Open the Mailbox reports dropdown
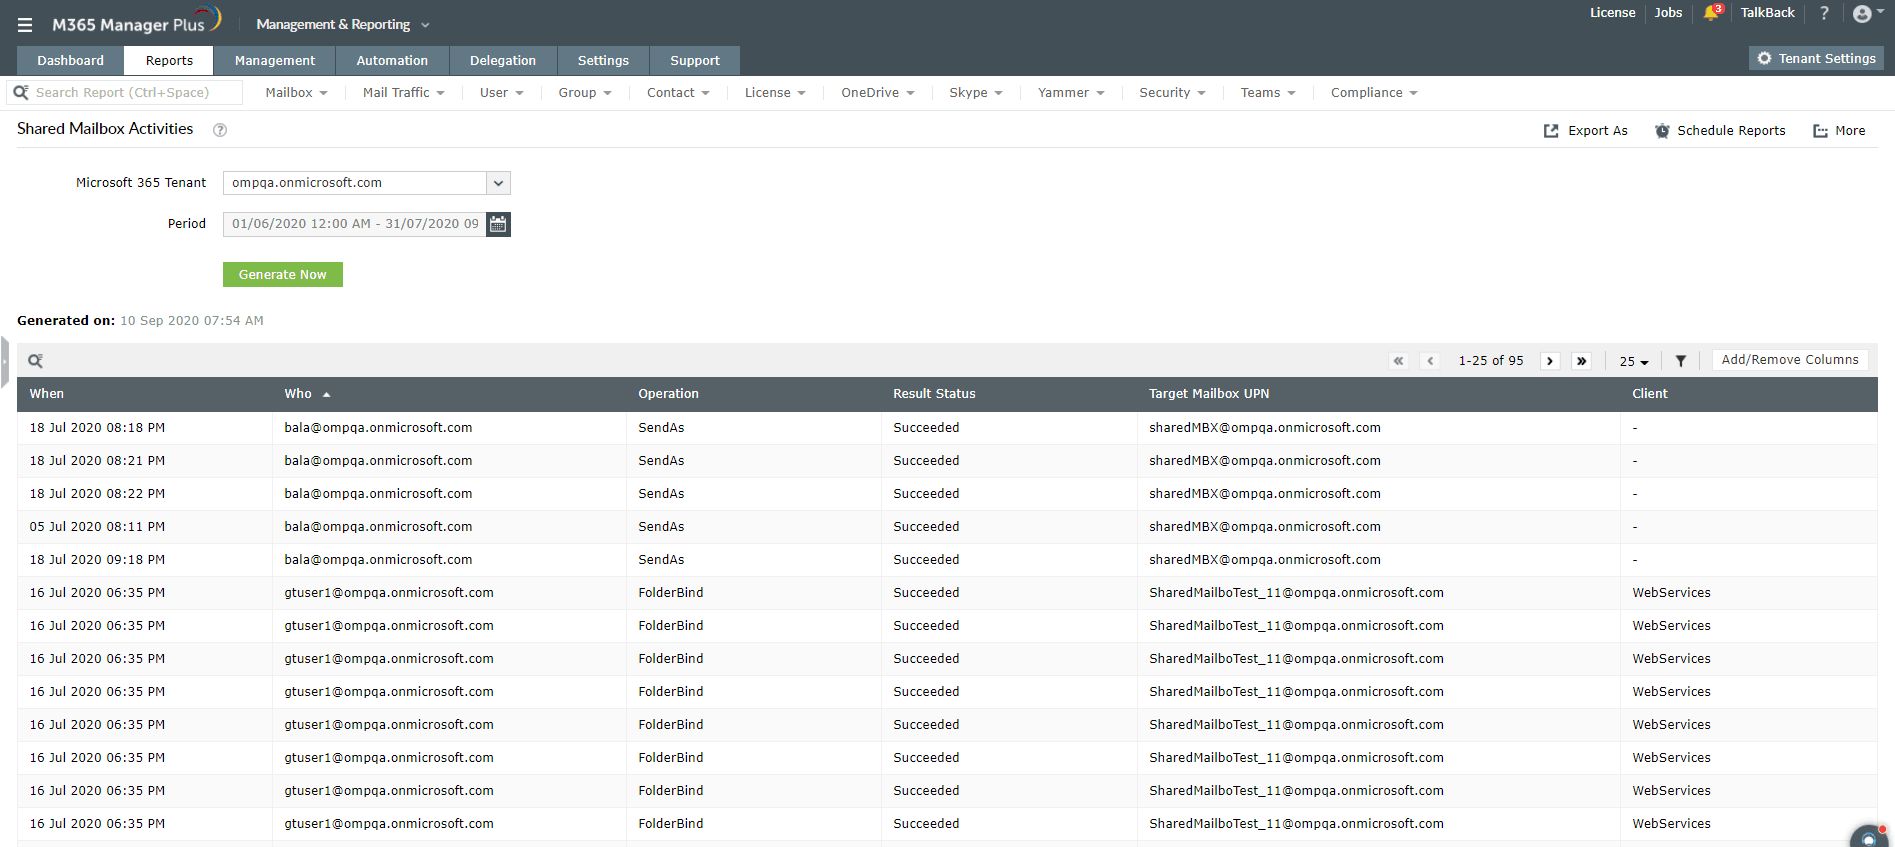Image resolution: width=1895 pixels, height=847 pixels. click(296, 93)
